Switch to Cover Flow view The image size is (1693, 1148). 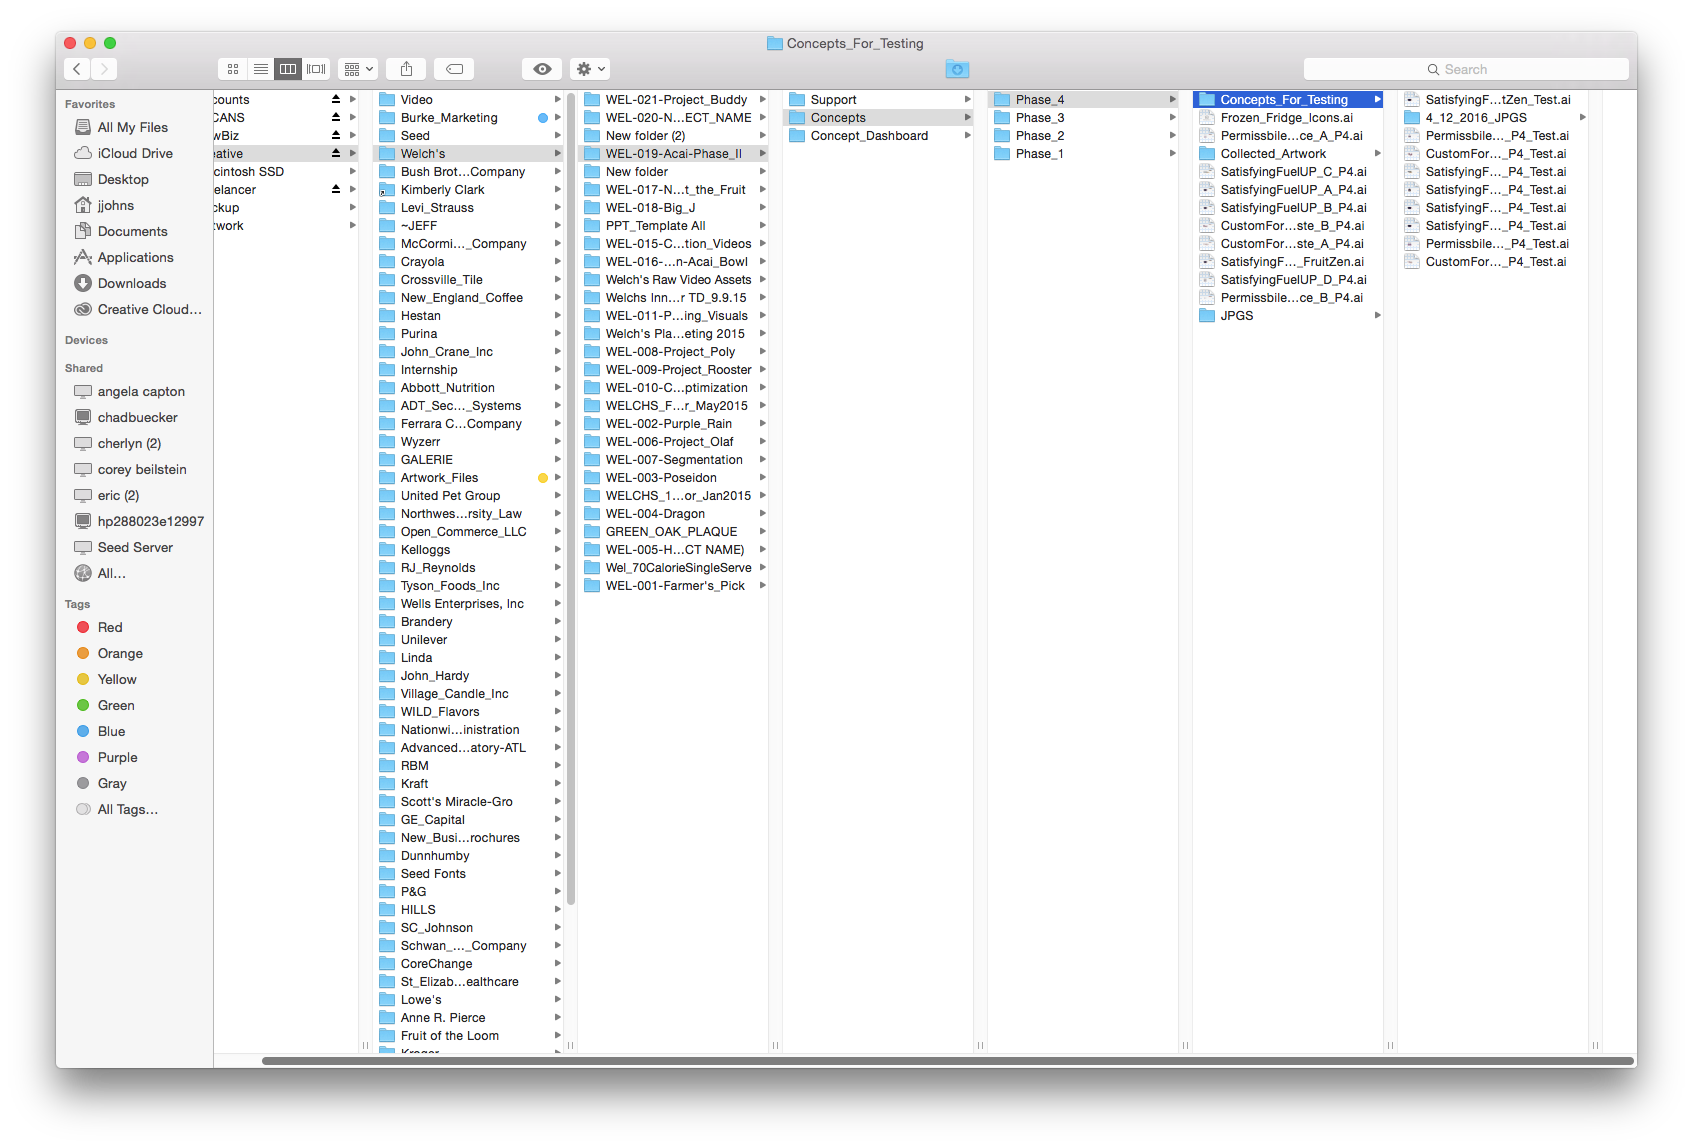click(x=317, y=69)
